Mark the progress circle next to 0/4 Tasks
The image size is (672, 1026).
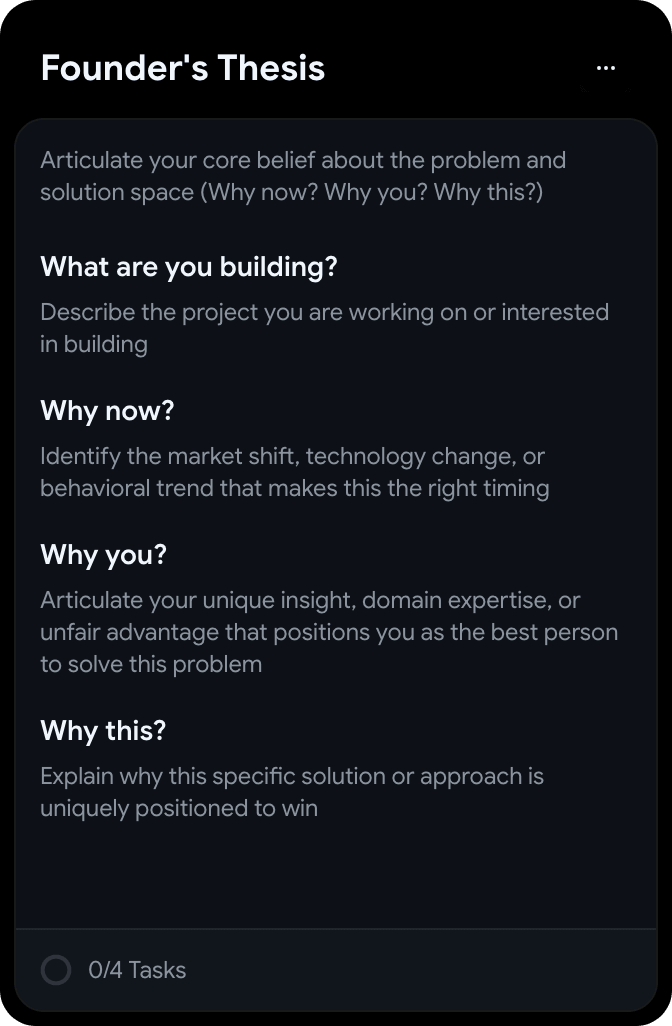(x=56, y=969)
